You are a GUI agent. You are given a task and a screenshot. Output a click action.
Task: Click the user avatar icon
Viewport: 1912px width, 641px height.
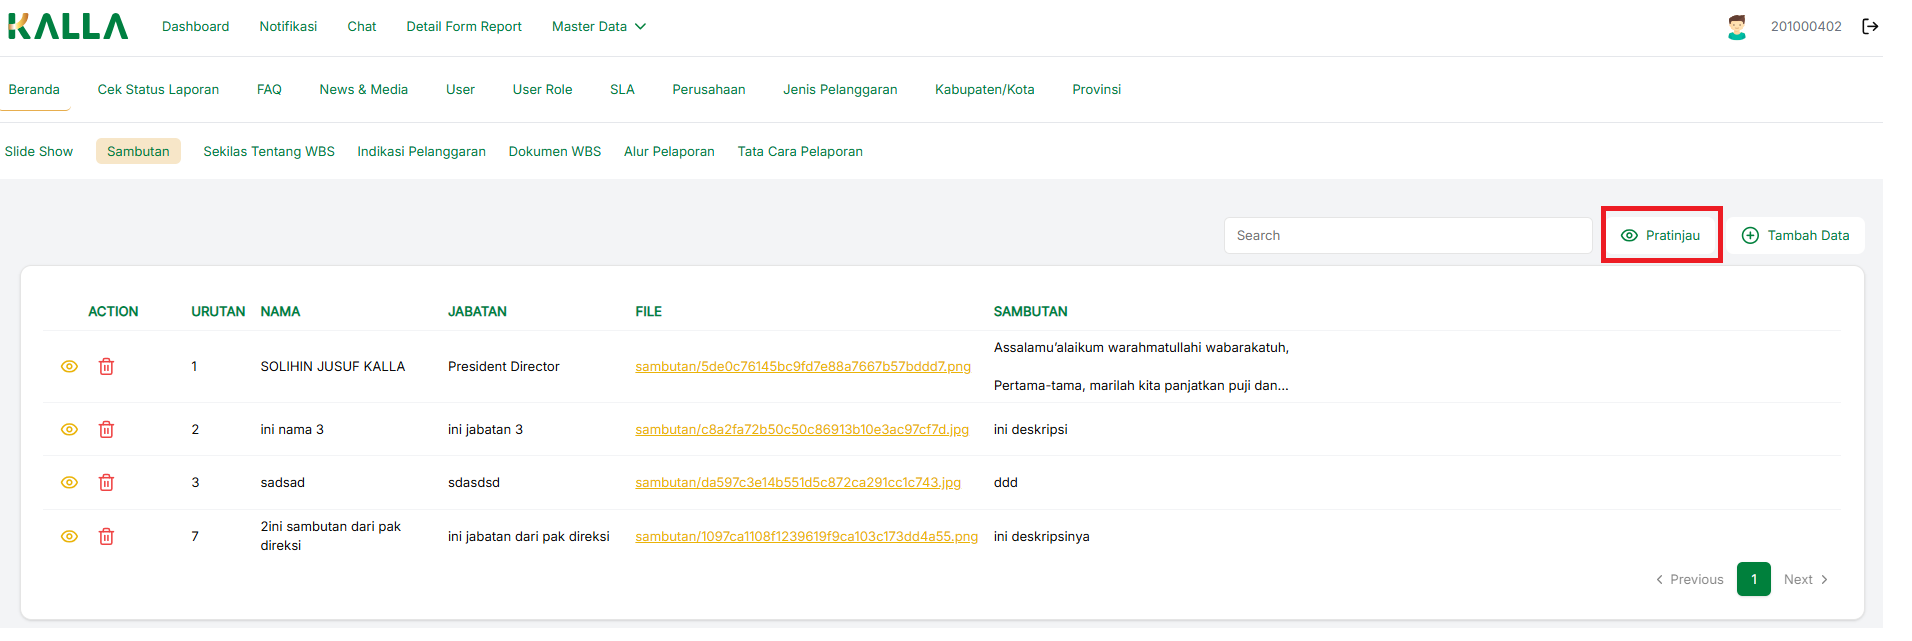click(1736, 27)
